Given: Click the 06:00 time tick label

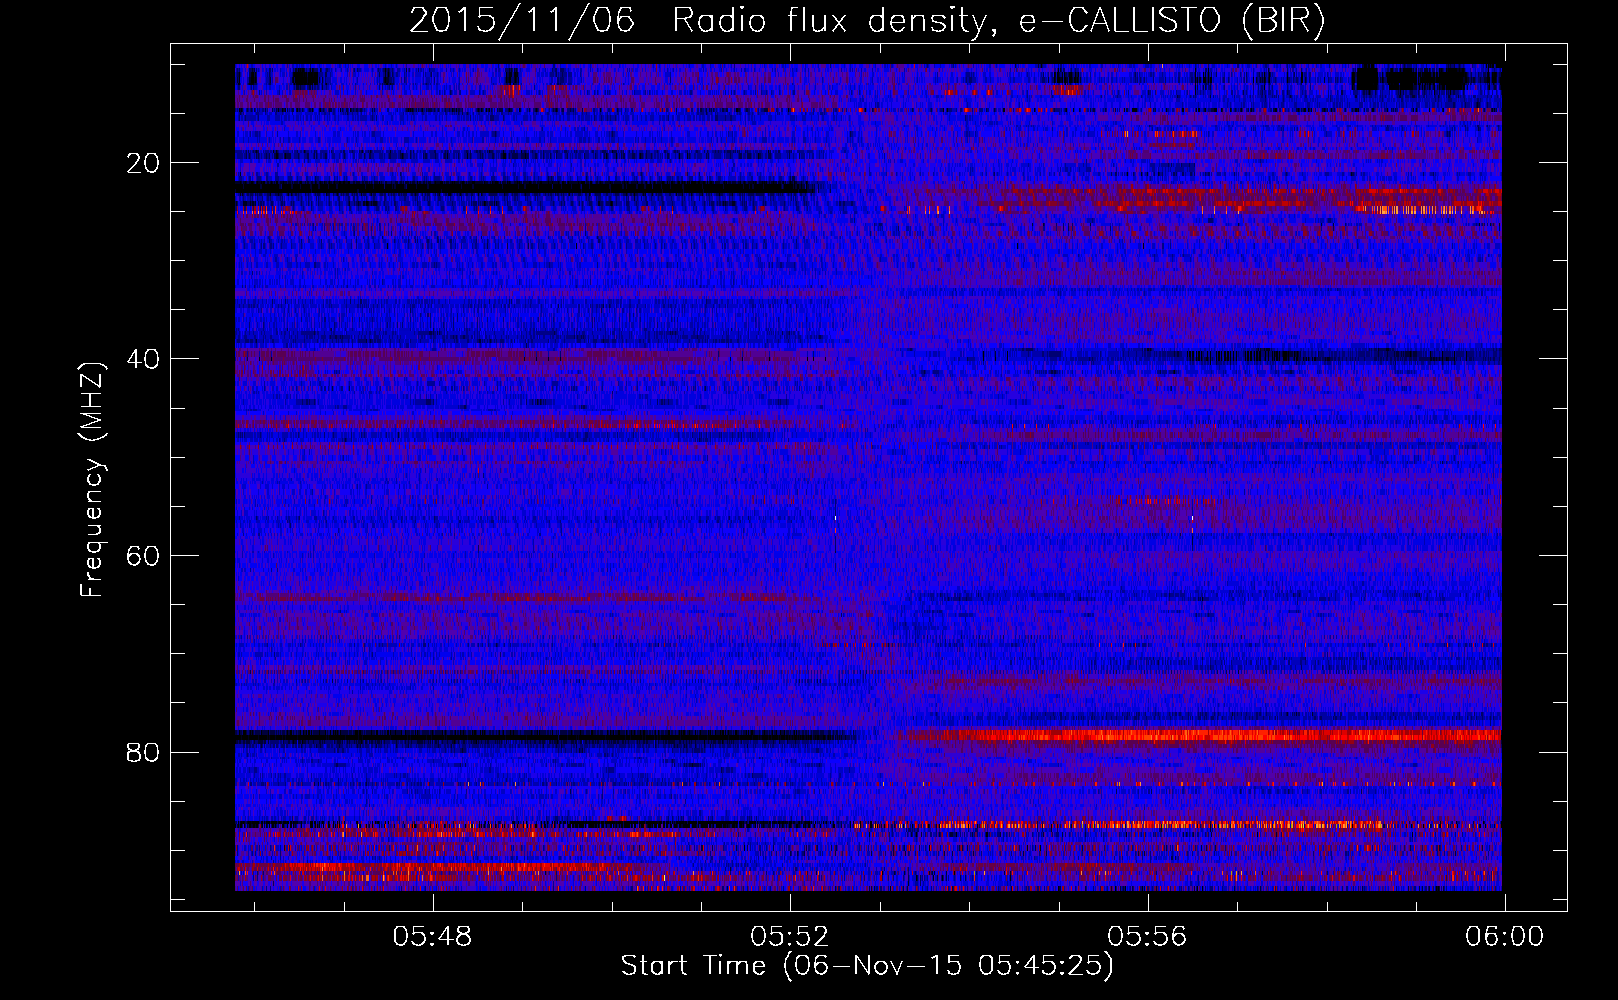Looking at the screenshot, I should coord(1505,937).
